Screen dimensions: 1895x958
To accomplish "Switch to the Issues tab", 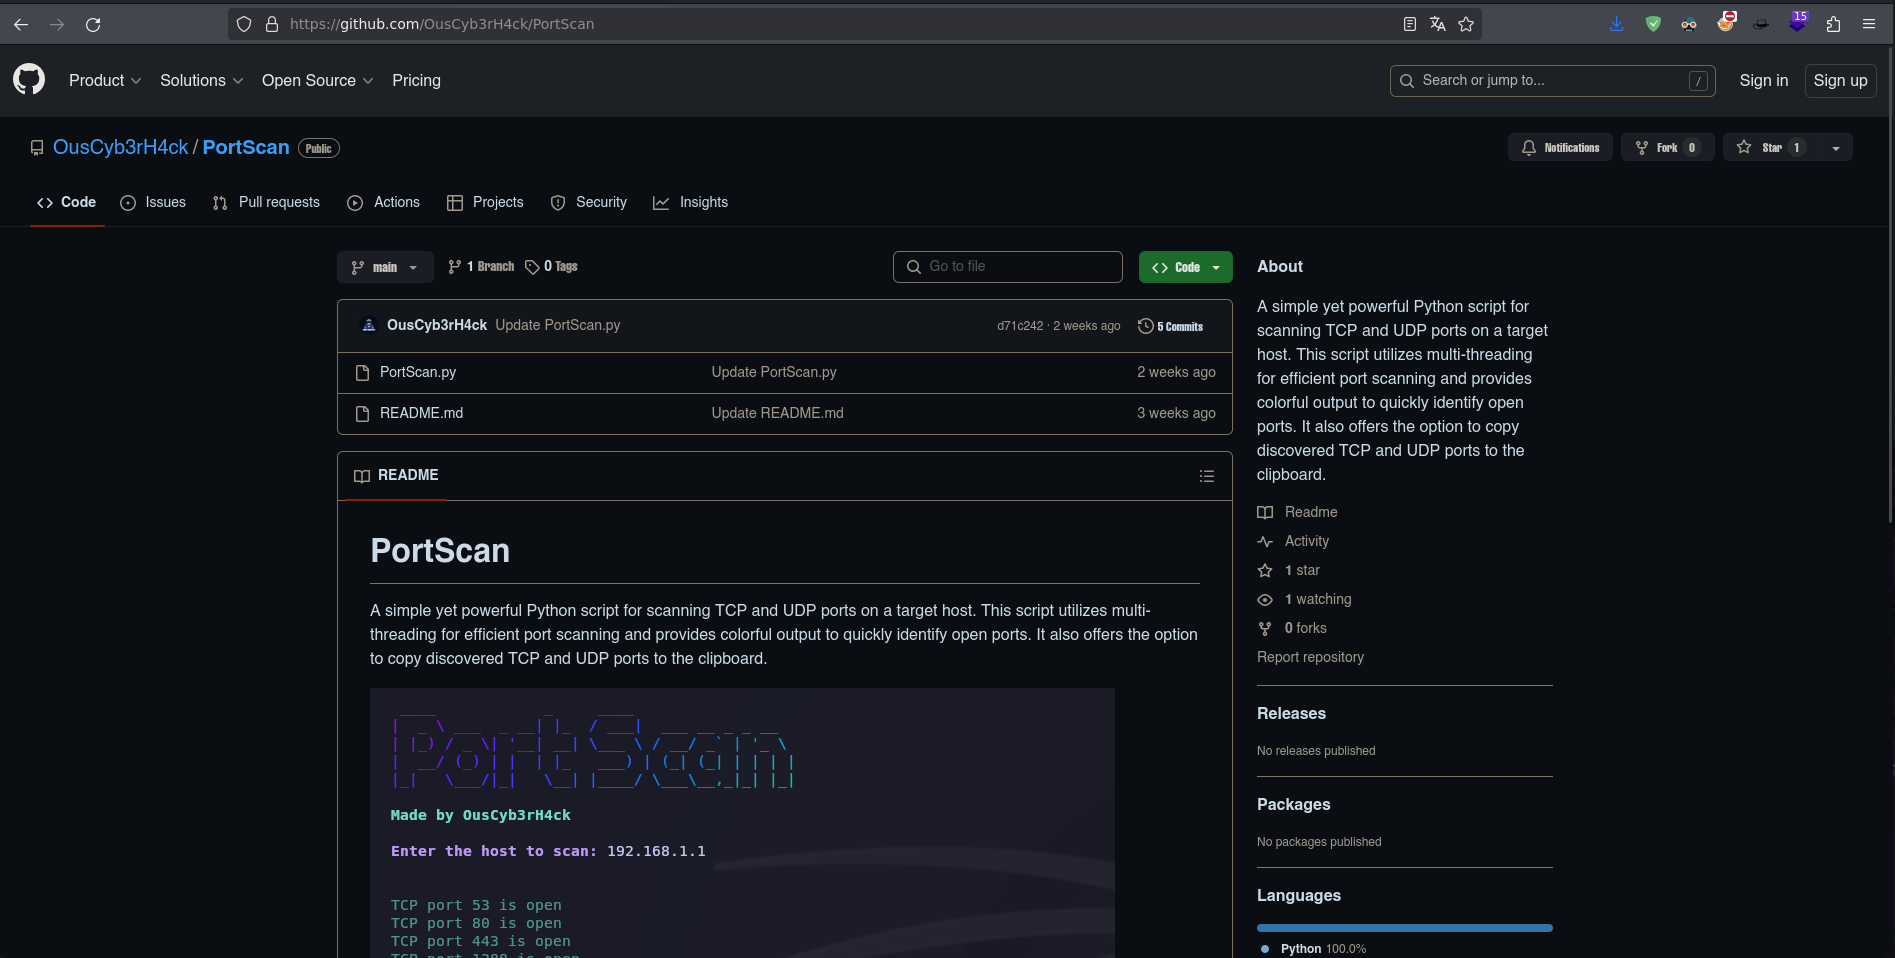I will [153, 202].
